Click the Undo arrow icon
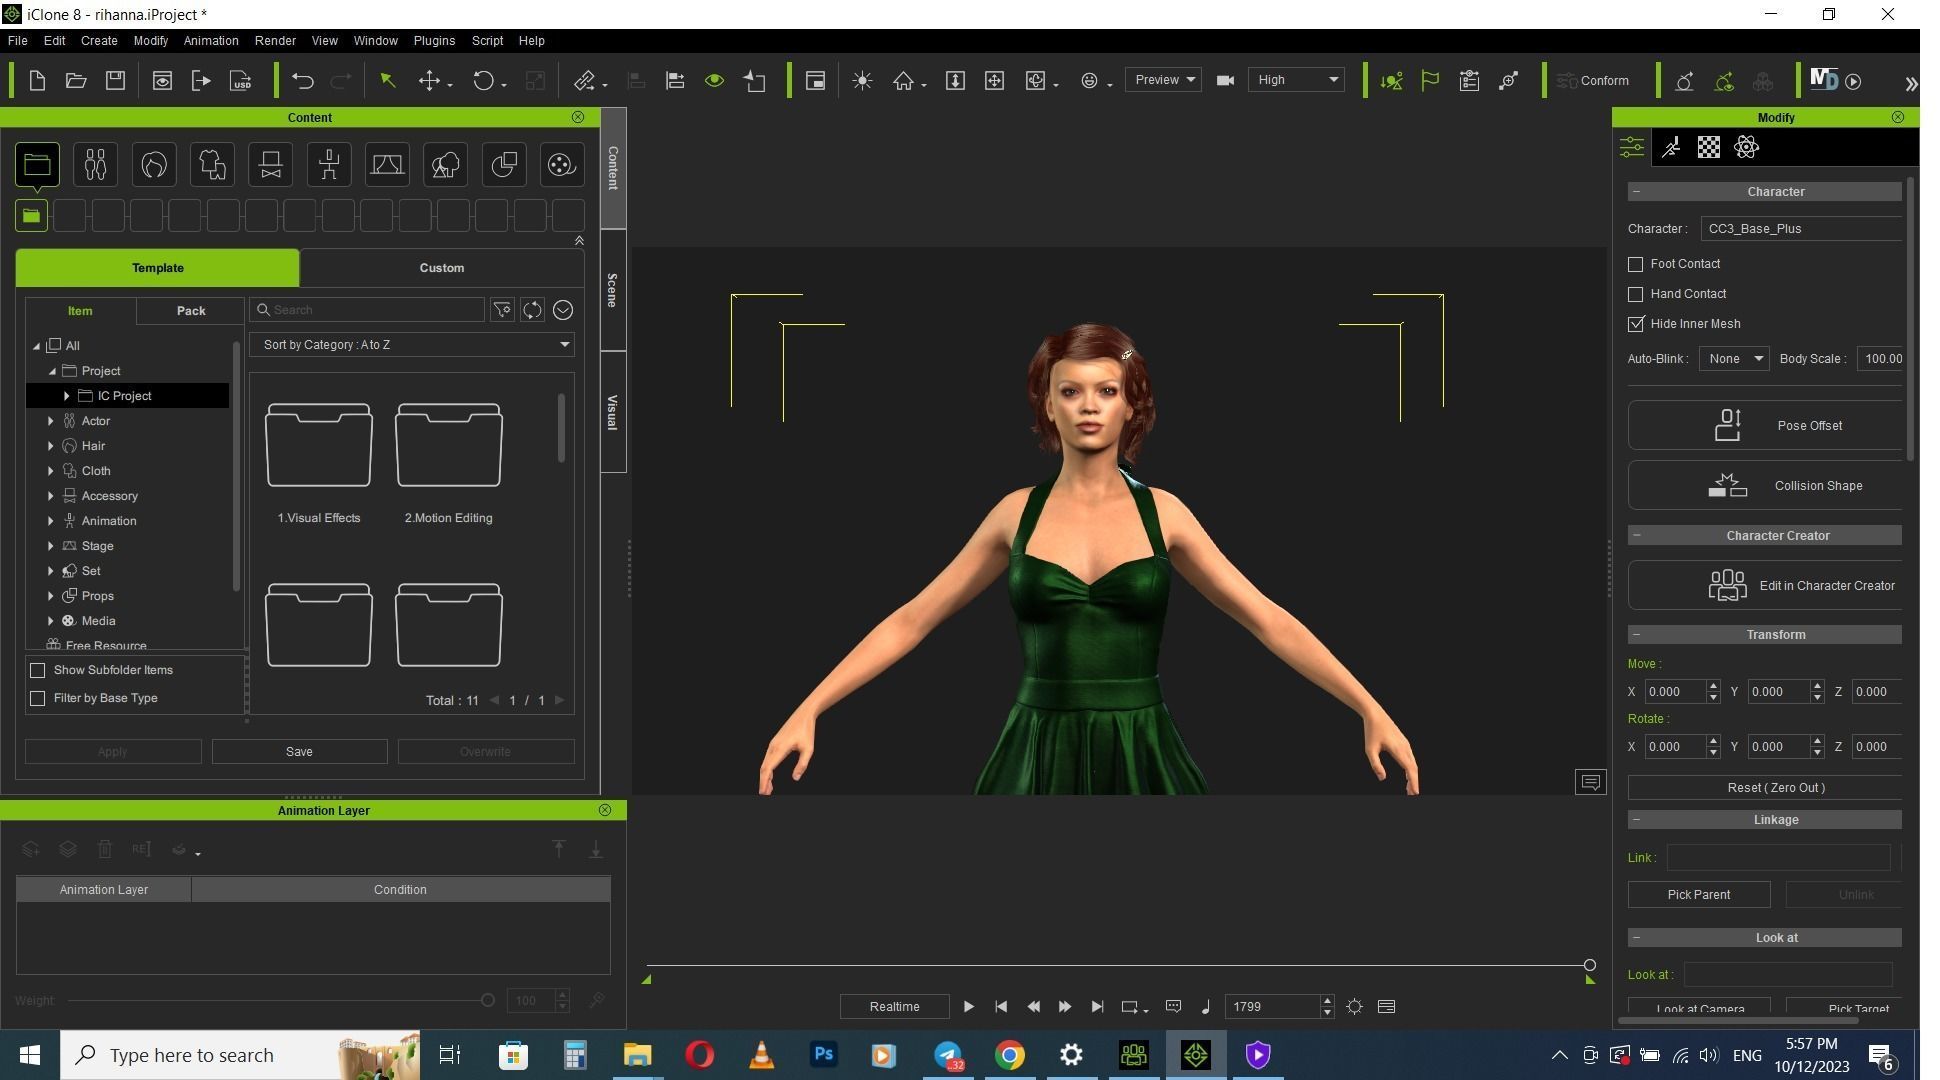Viewport: 1940px width, 1080px height. 303,81
